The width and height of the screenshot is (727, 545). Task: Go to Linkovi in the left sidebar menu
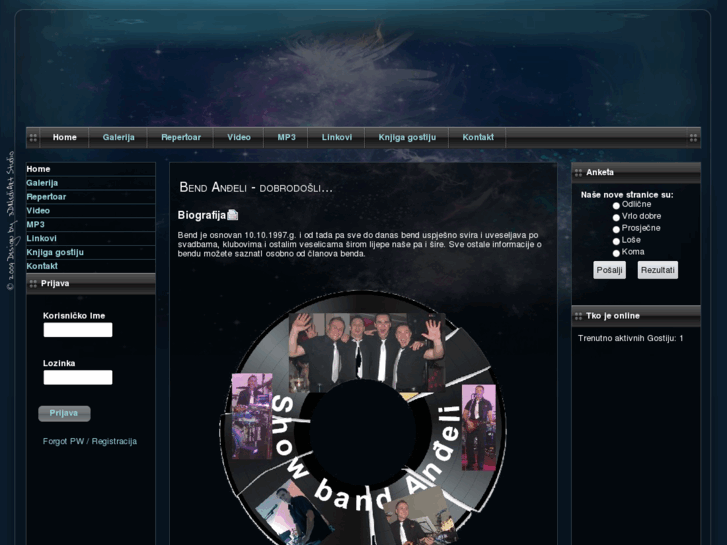tap(91, 239)
